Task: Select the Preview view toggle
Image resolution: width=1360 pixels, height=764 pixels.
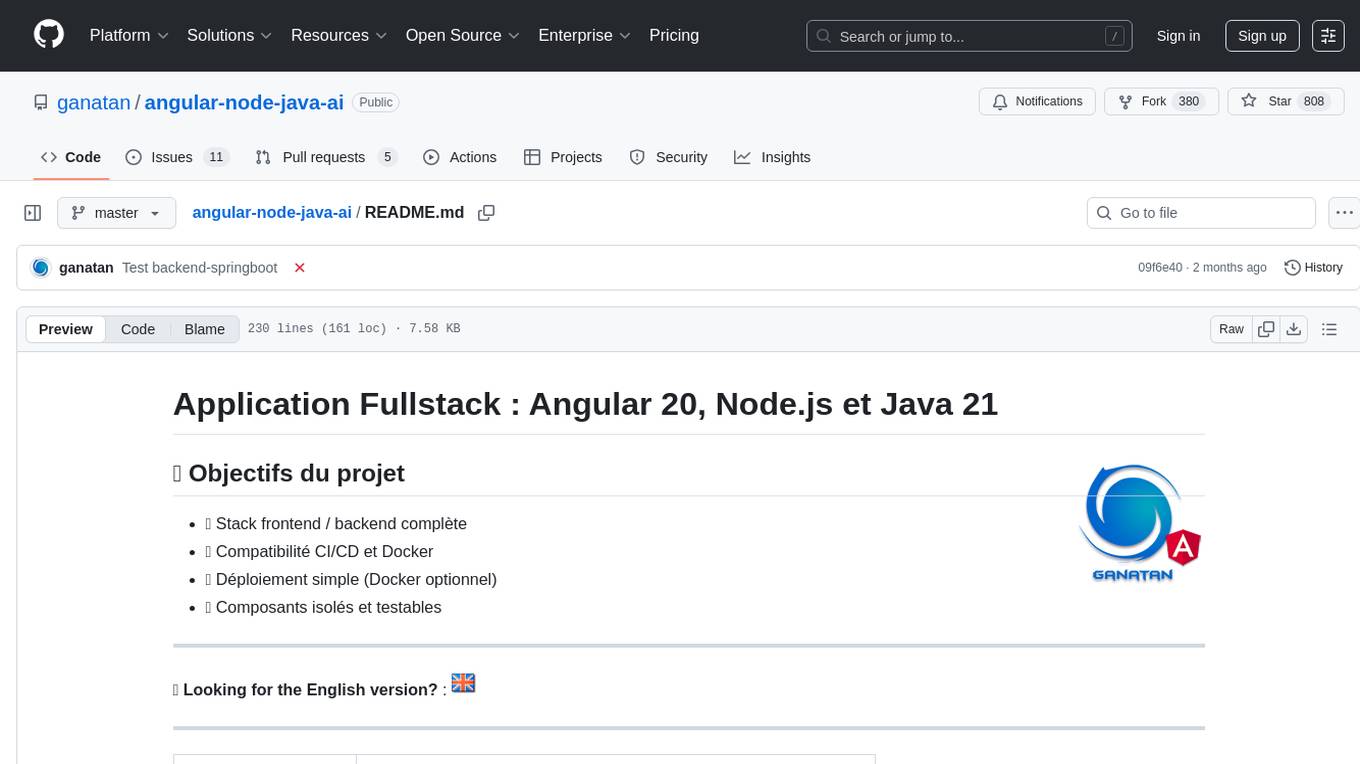Action: click(x=66, y=329)
